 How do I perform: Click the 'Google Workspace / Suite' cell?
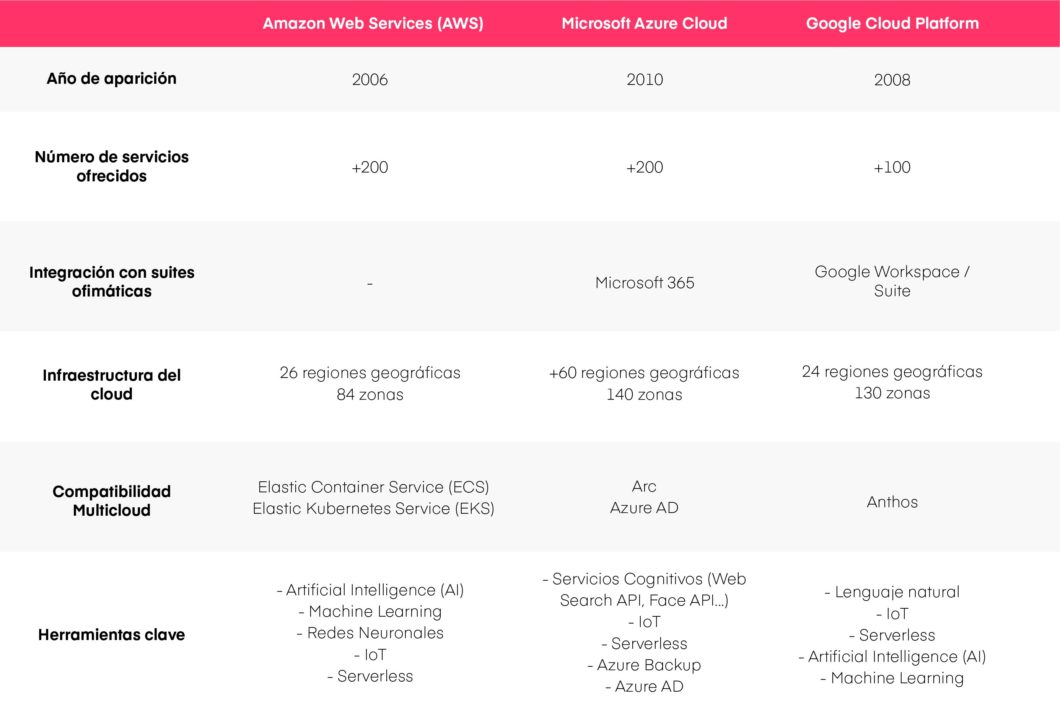(892, 281)
